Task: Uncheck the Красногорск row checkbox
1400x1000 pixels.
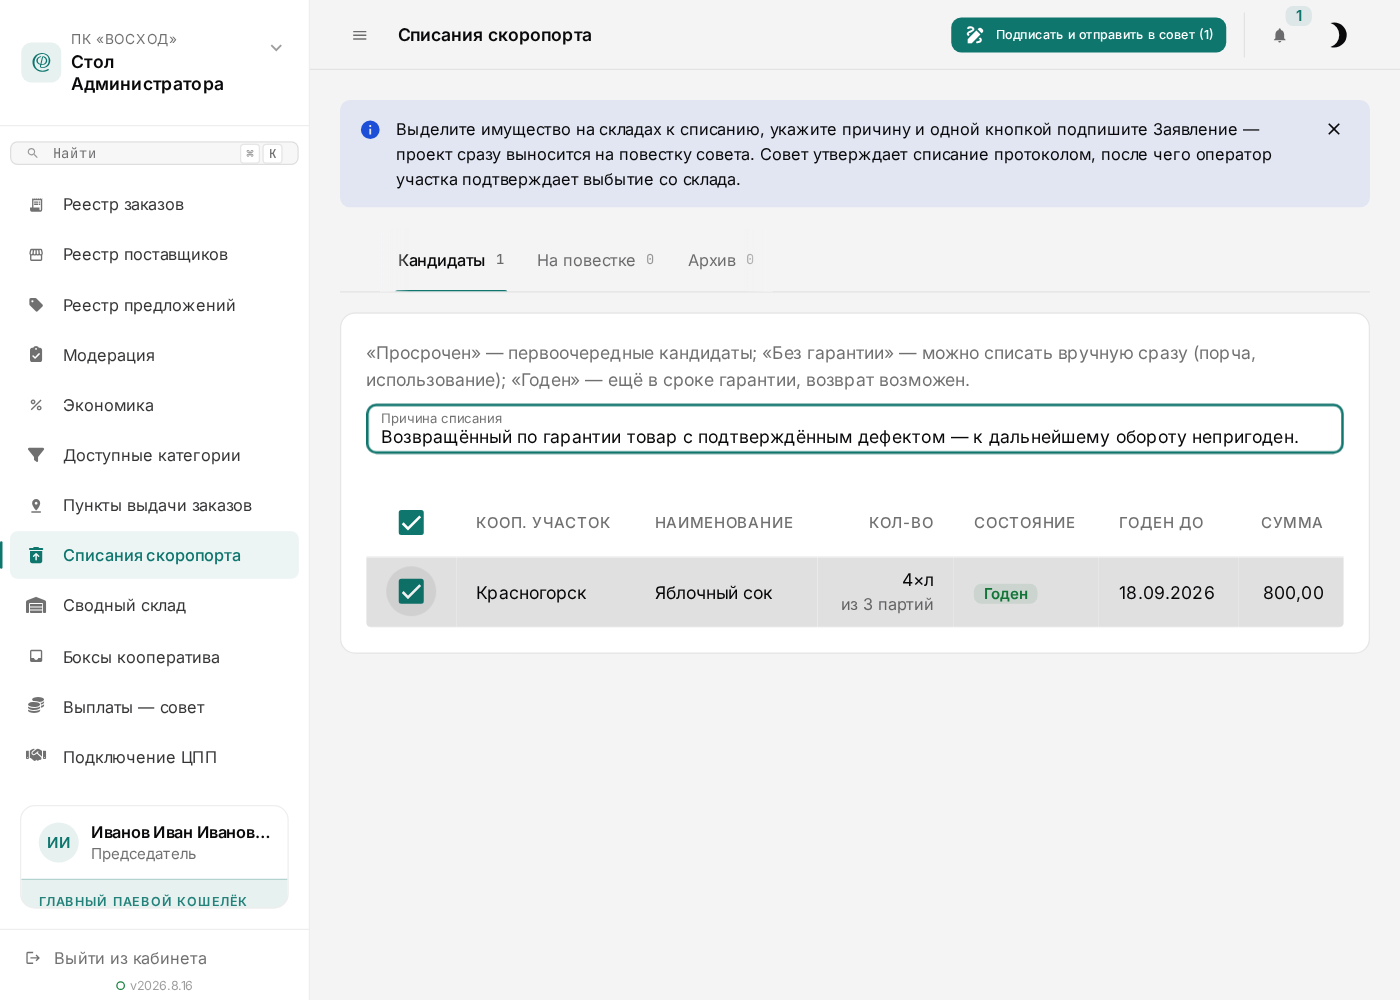Action: pyautogui.click(x=411, y=591)
